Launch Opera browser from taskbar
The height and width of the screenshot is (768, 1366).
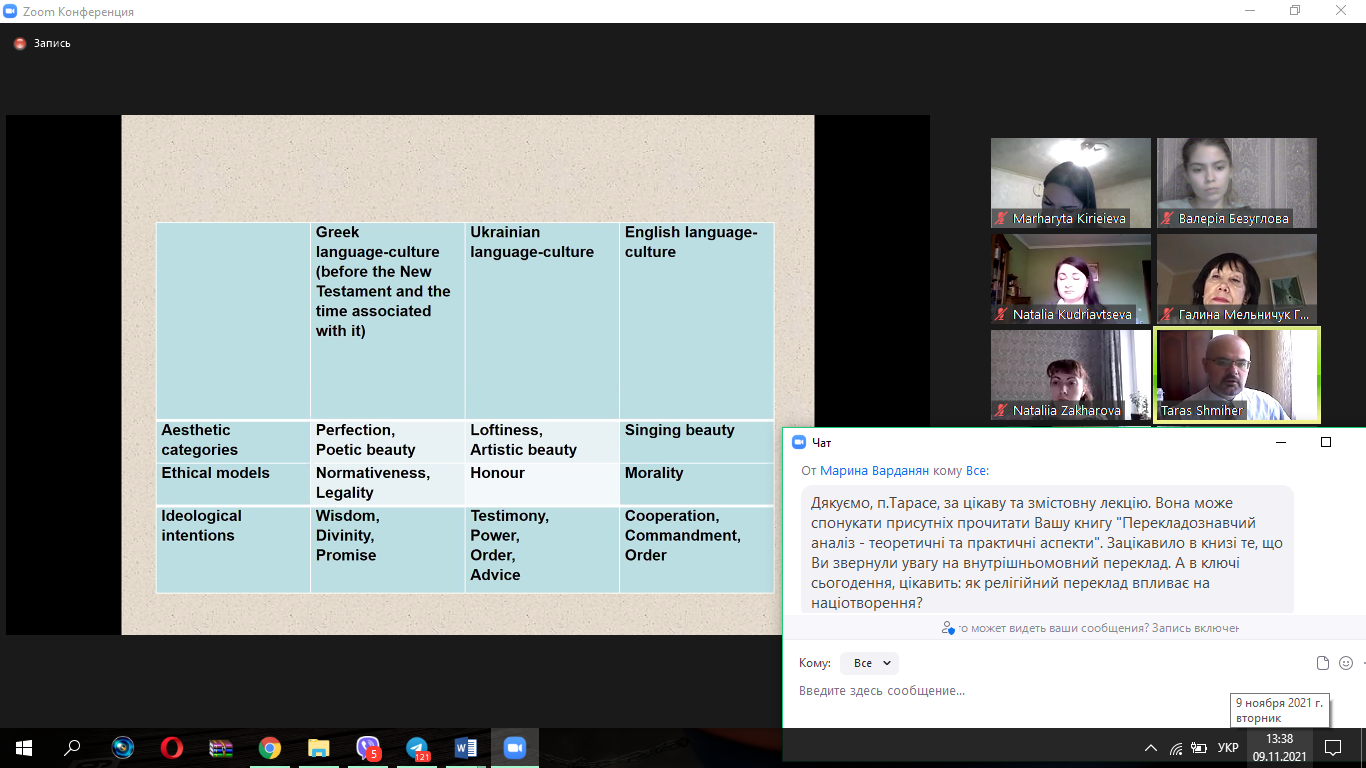(x=172, y=748)
